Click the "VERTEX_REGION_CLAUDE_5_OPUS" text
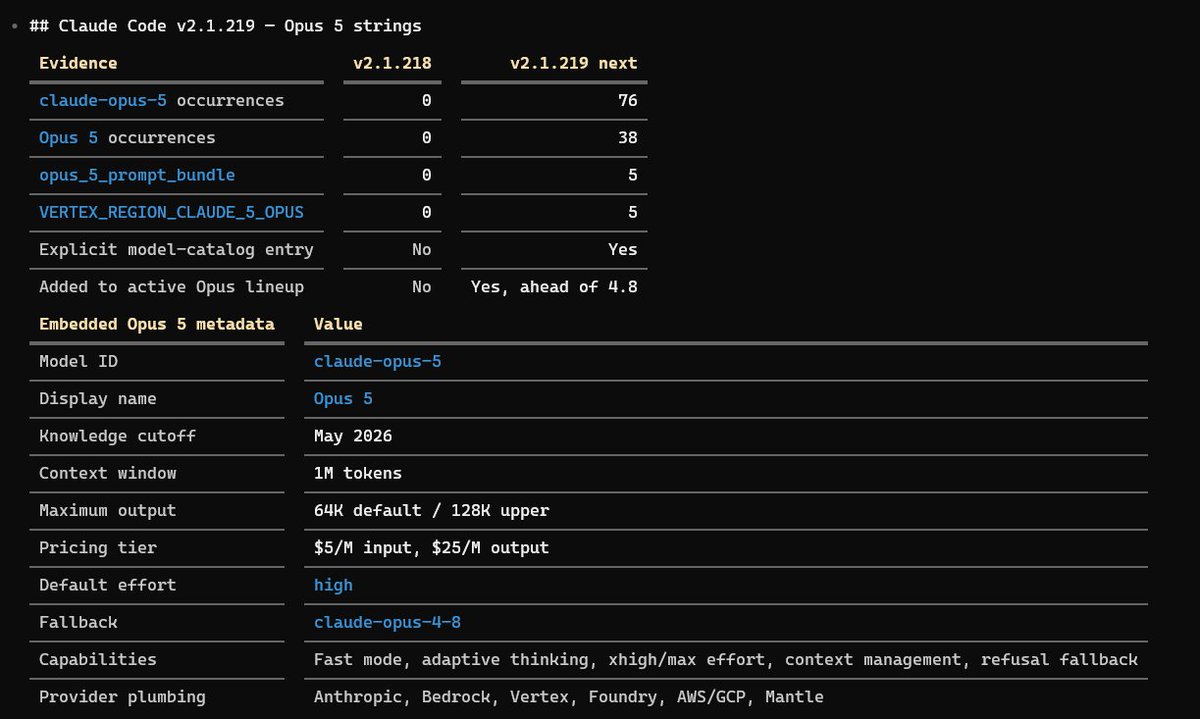 pyautogui.click(x=171, y=212)
